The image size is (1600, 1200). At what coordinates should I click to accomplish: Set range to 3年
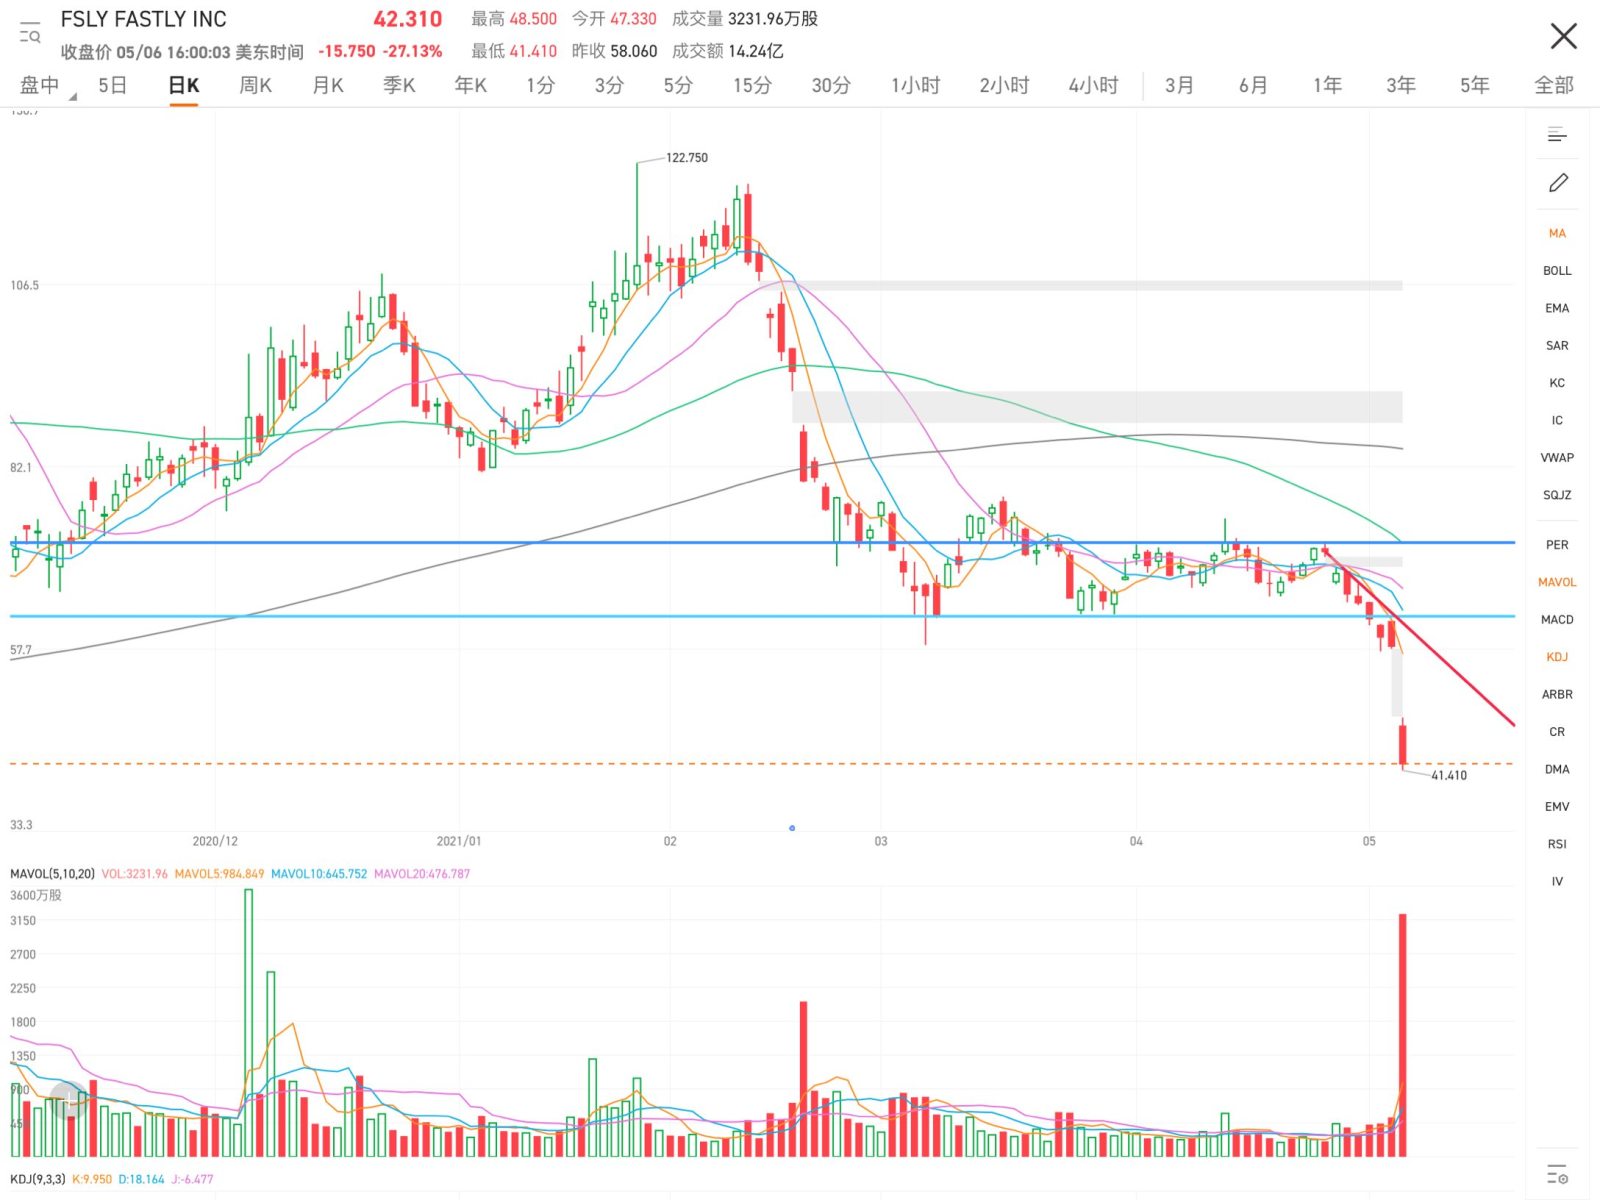coord(1401,86)
